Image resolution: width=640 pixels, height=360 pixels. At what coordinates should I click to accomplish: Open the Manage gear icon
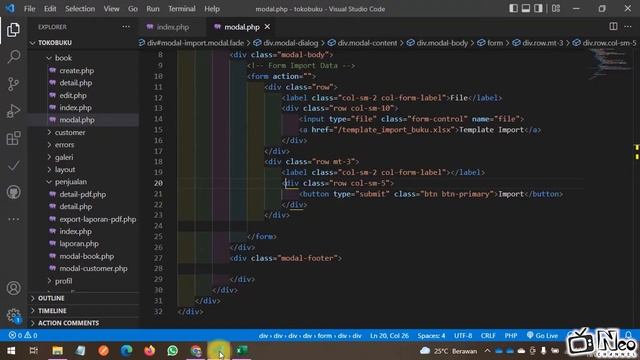13,315
